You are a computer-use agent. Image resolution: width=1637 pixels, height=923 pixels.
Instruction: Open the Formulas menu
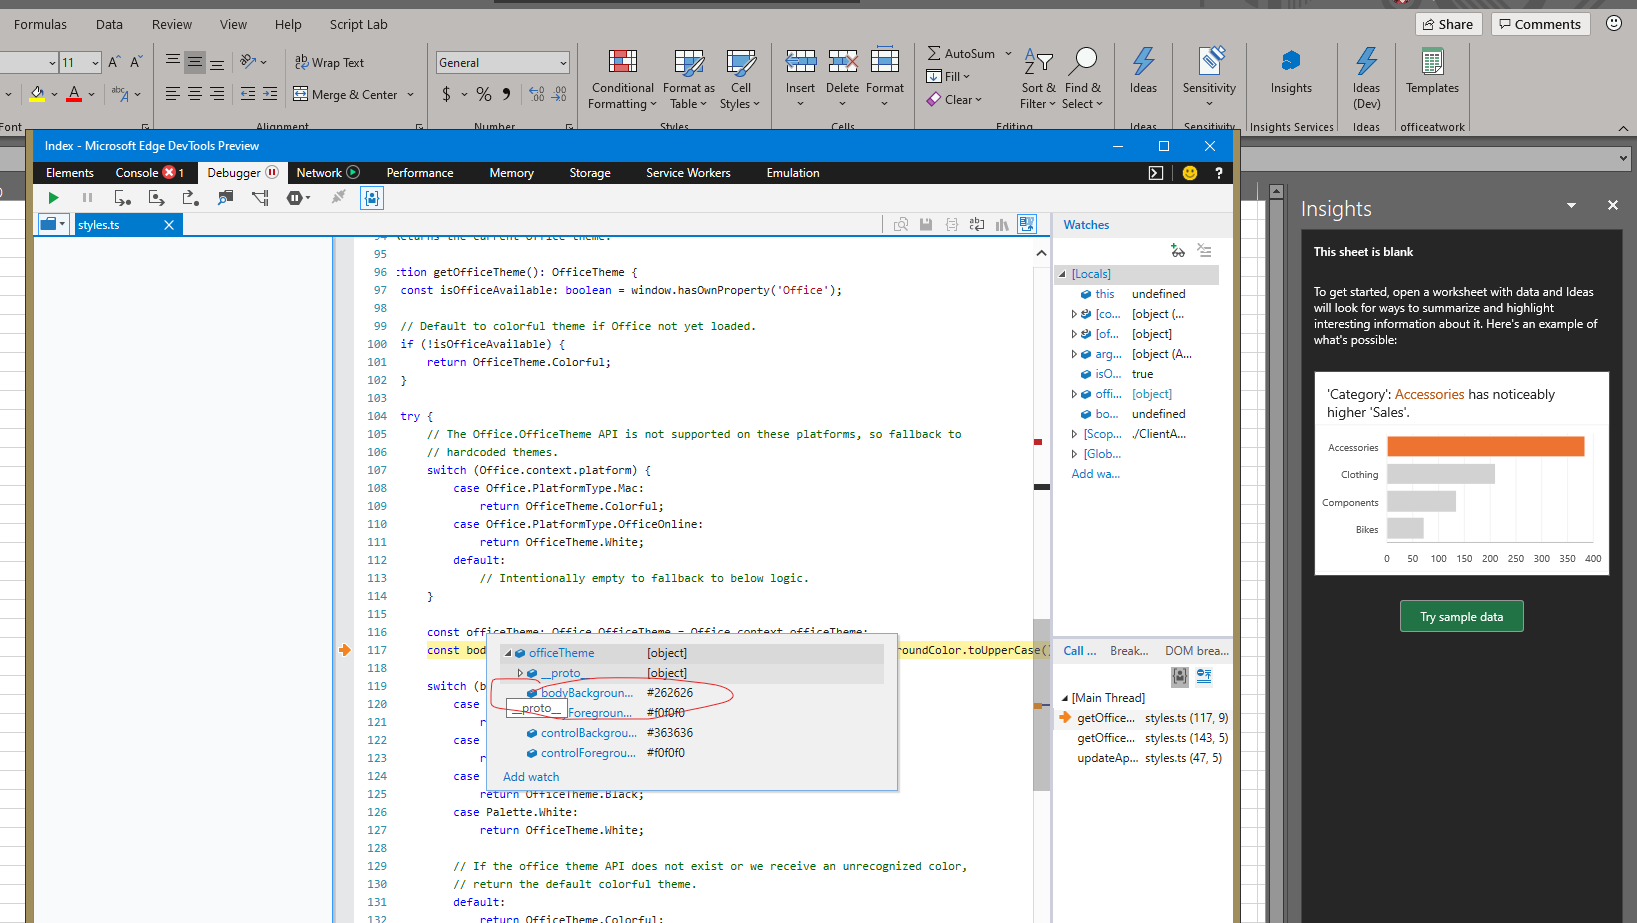(39, 24)
